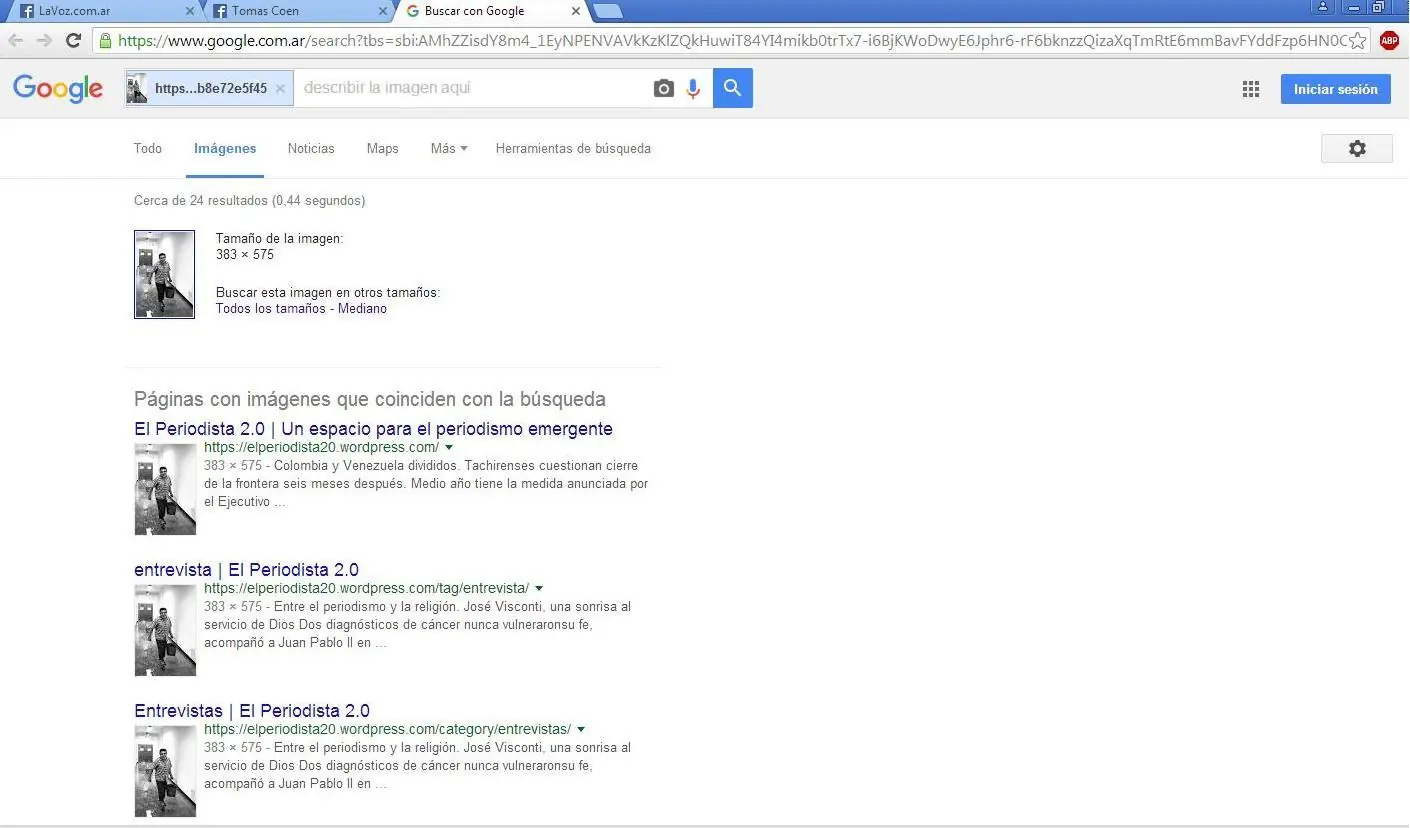
Task: Go back using the browser arrow
Action: point(16,41)
